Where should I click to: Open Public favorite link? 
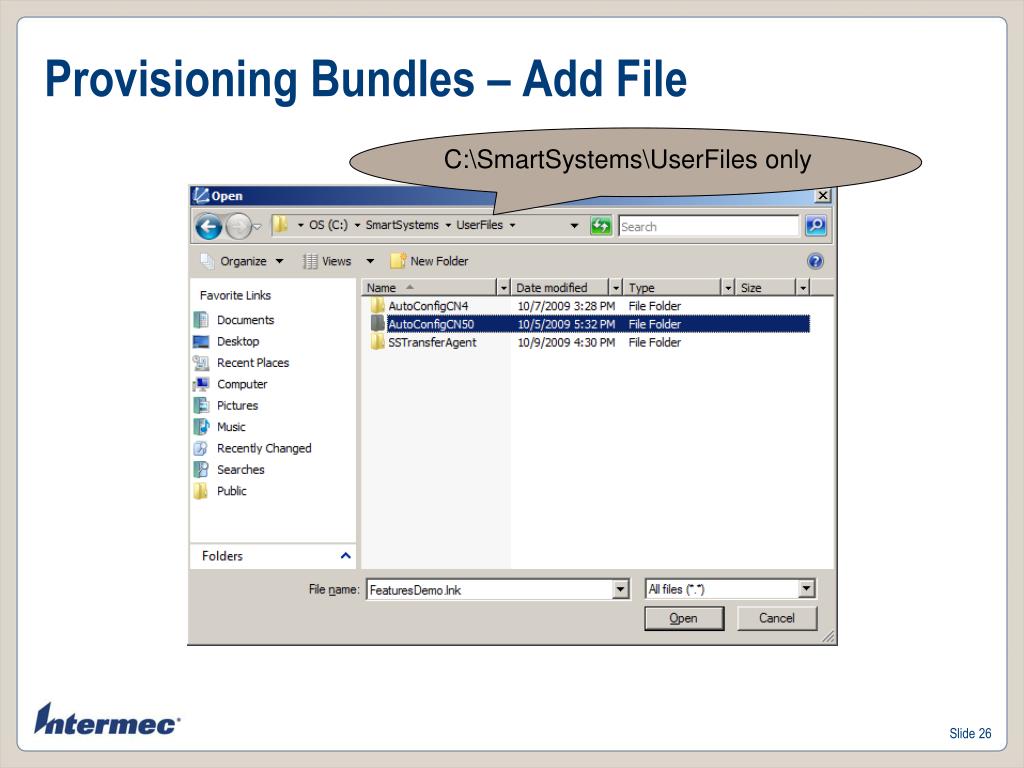point(231,491)
